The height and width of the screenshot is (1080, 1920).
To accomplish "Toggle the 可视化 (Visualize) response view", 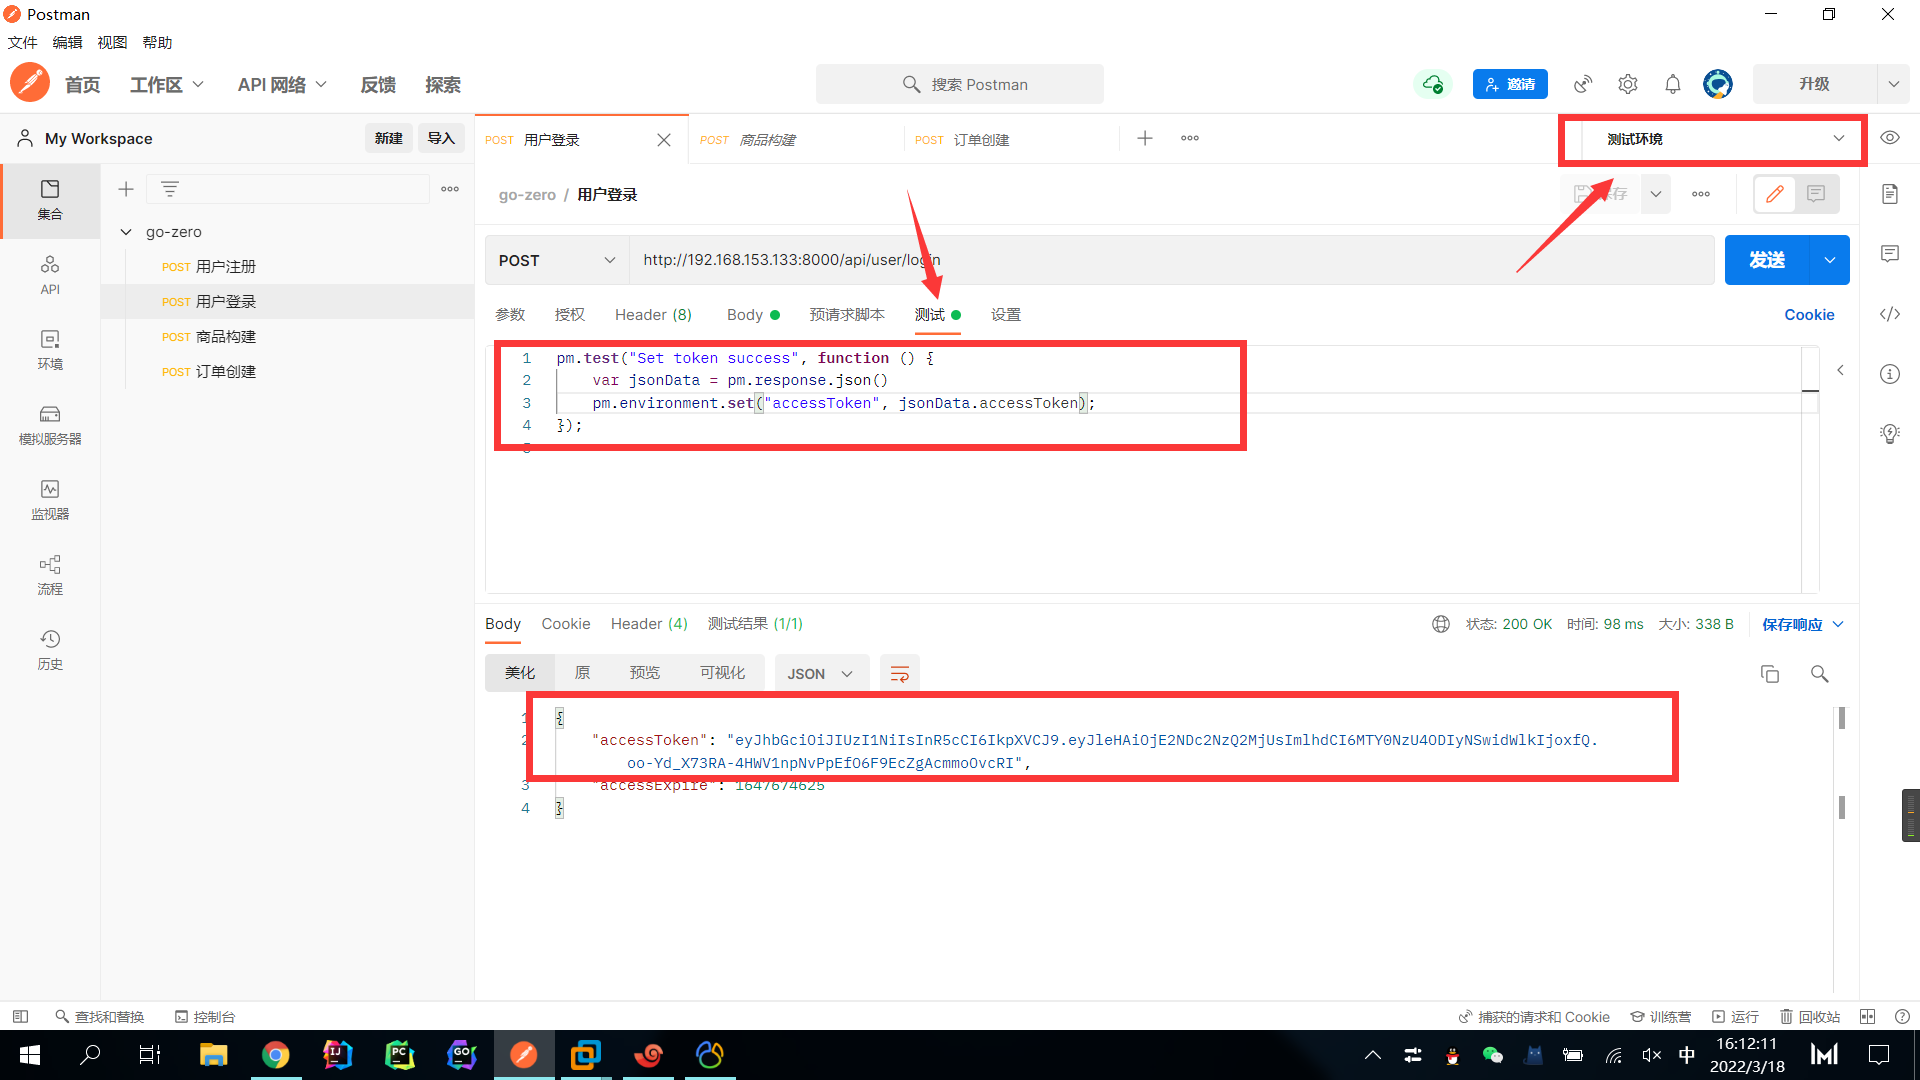I will click(x=721, y=674).
